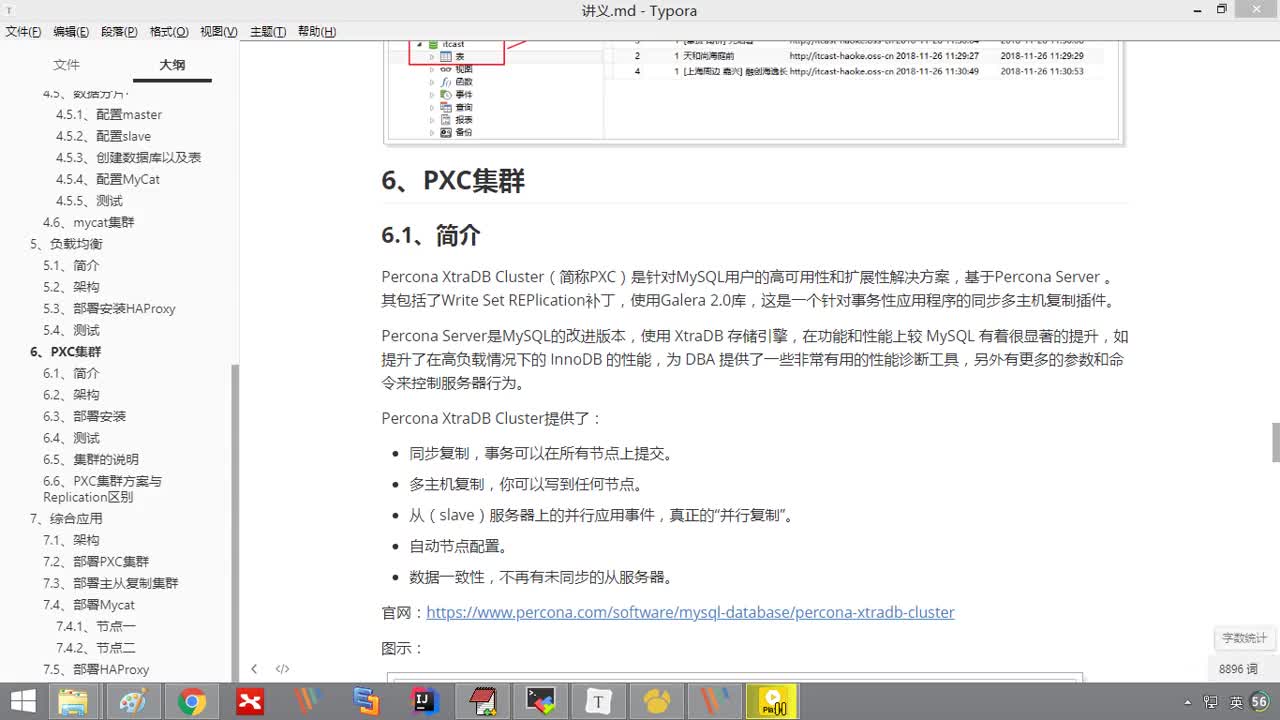Switch to the 文件 sidebar tab
The image size is (1280, 720).
pyautogui.click(x=66, y=65)
